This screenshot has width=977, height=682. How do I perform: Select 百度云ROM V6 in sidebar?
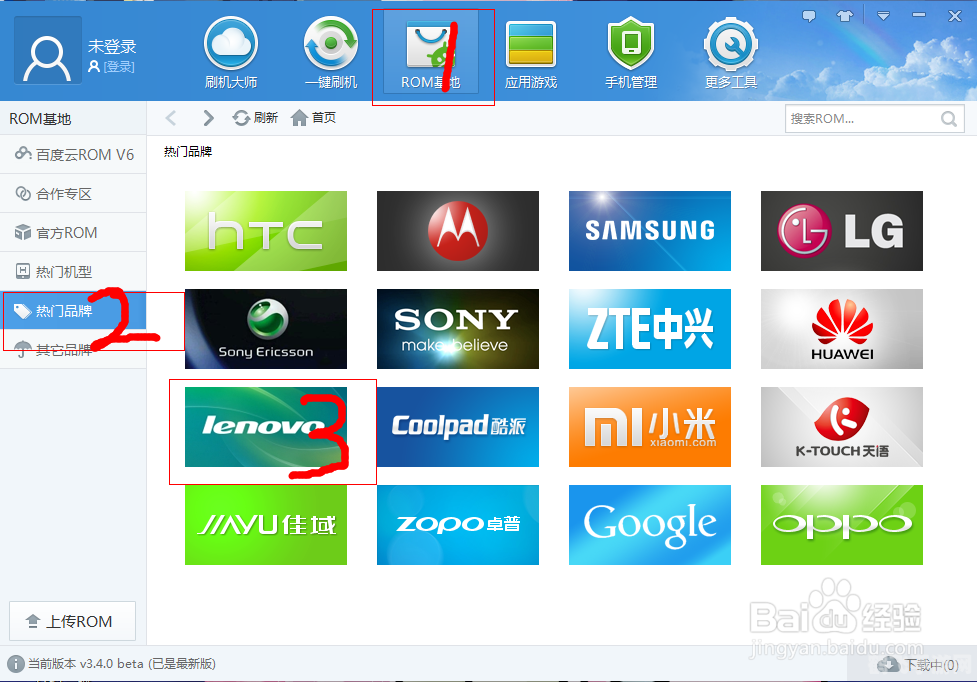74,154
